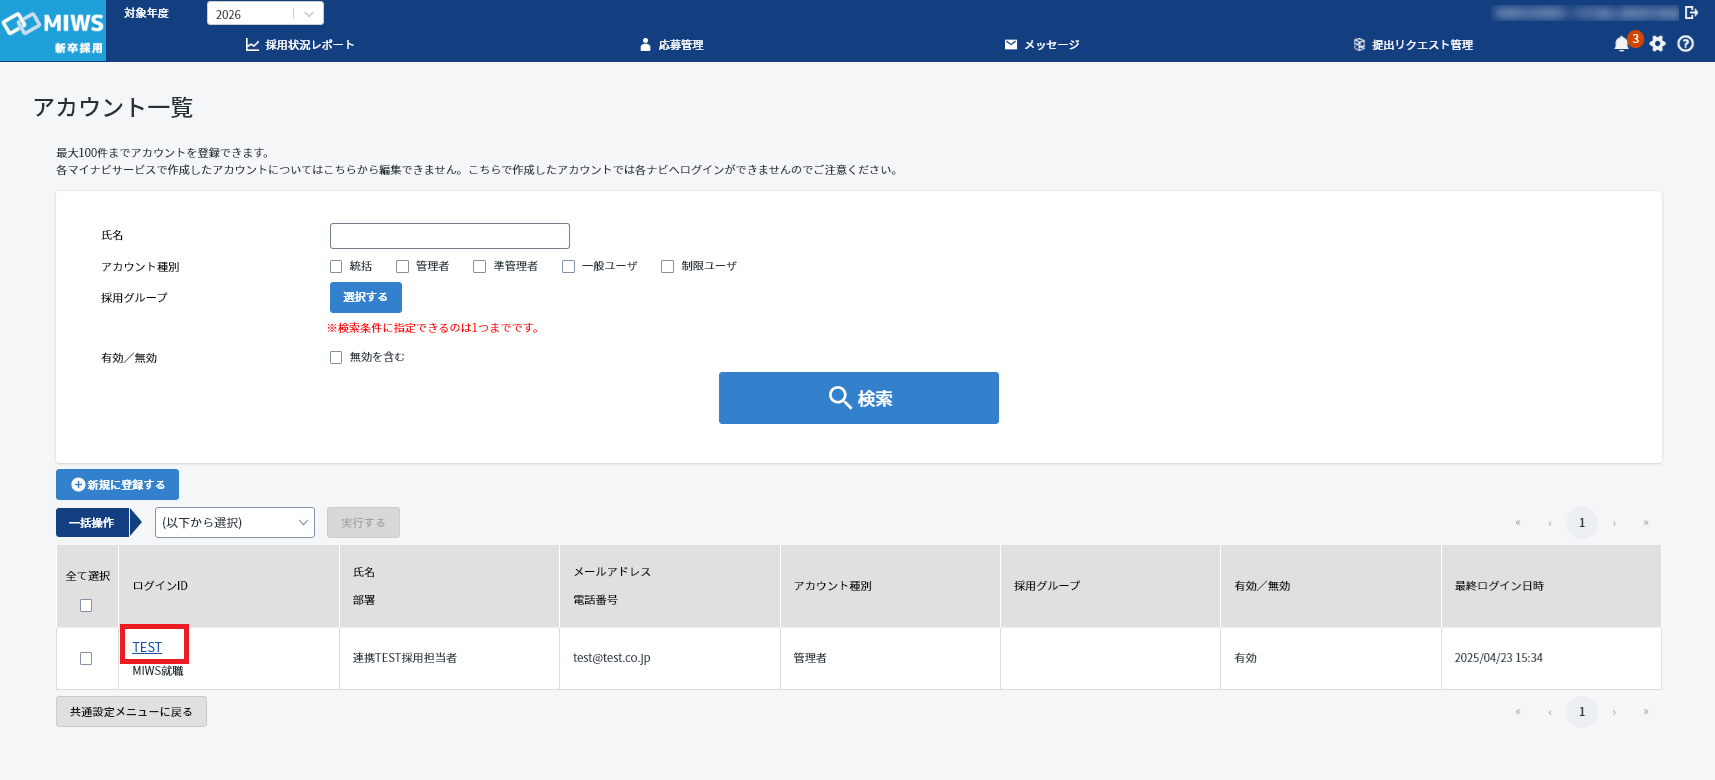Expand the 一括操作 (以下から選択) dropdown
Viewport: 1715px width, 780px height.
click(x=235, y=523)
